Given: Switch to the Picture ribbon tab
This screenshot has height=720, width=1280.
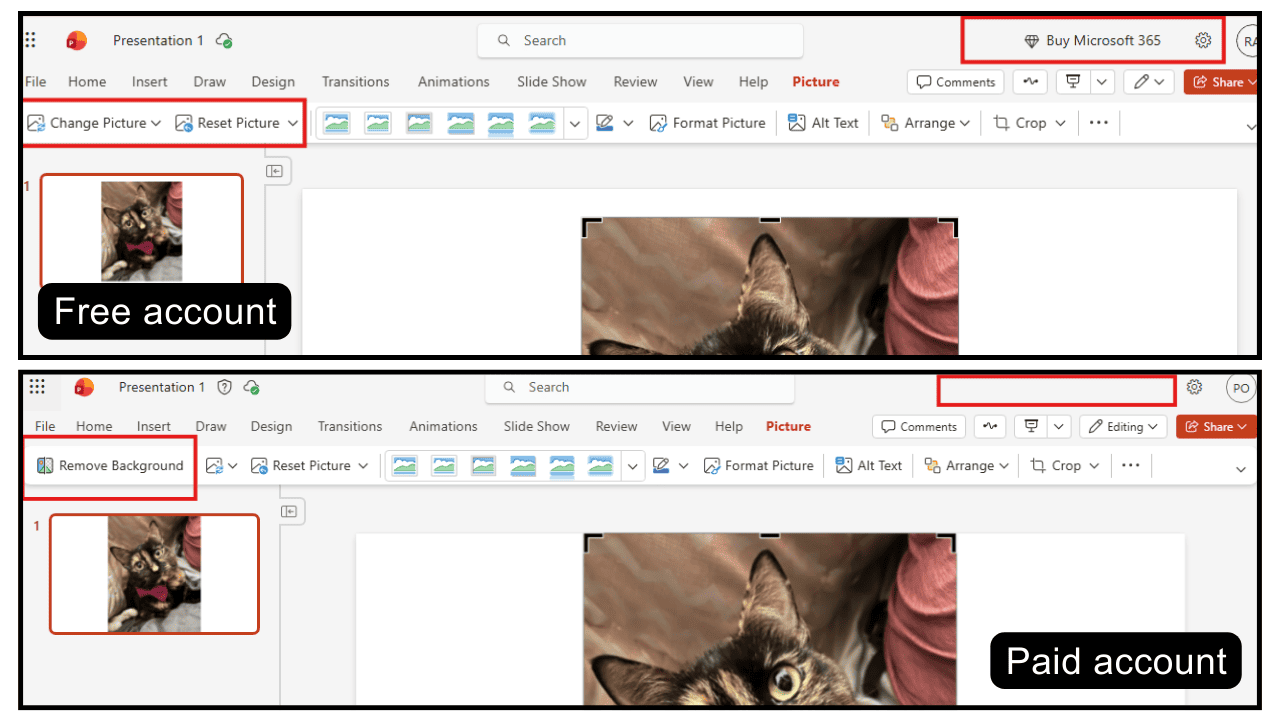Looking at the screenshot, I should point(815,81).
